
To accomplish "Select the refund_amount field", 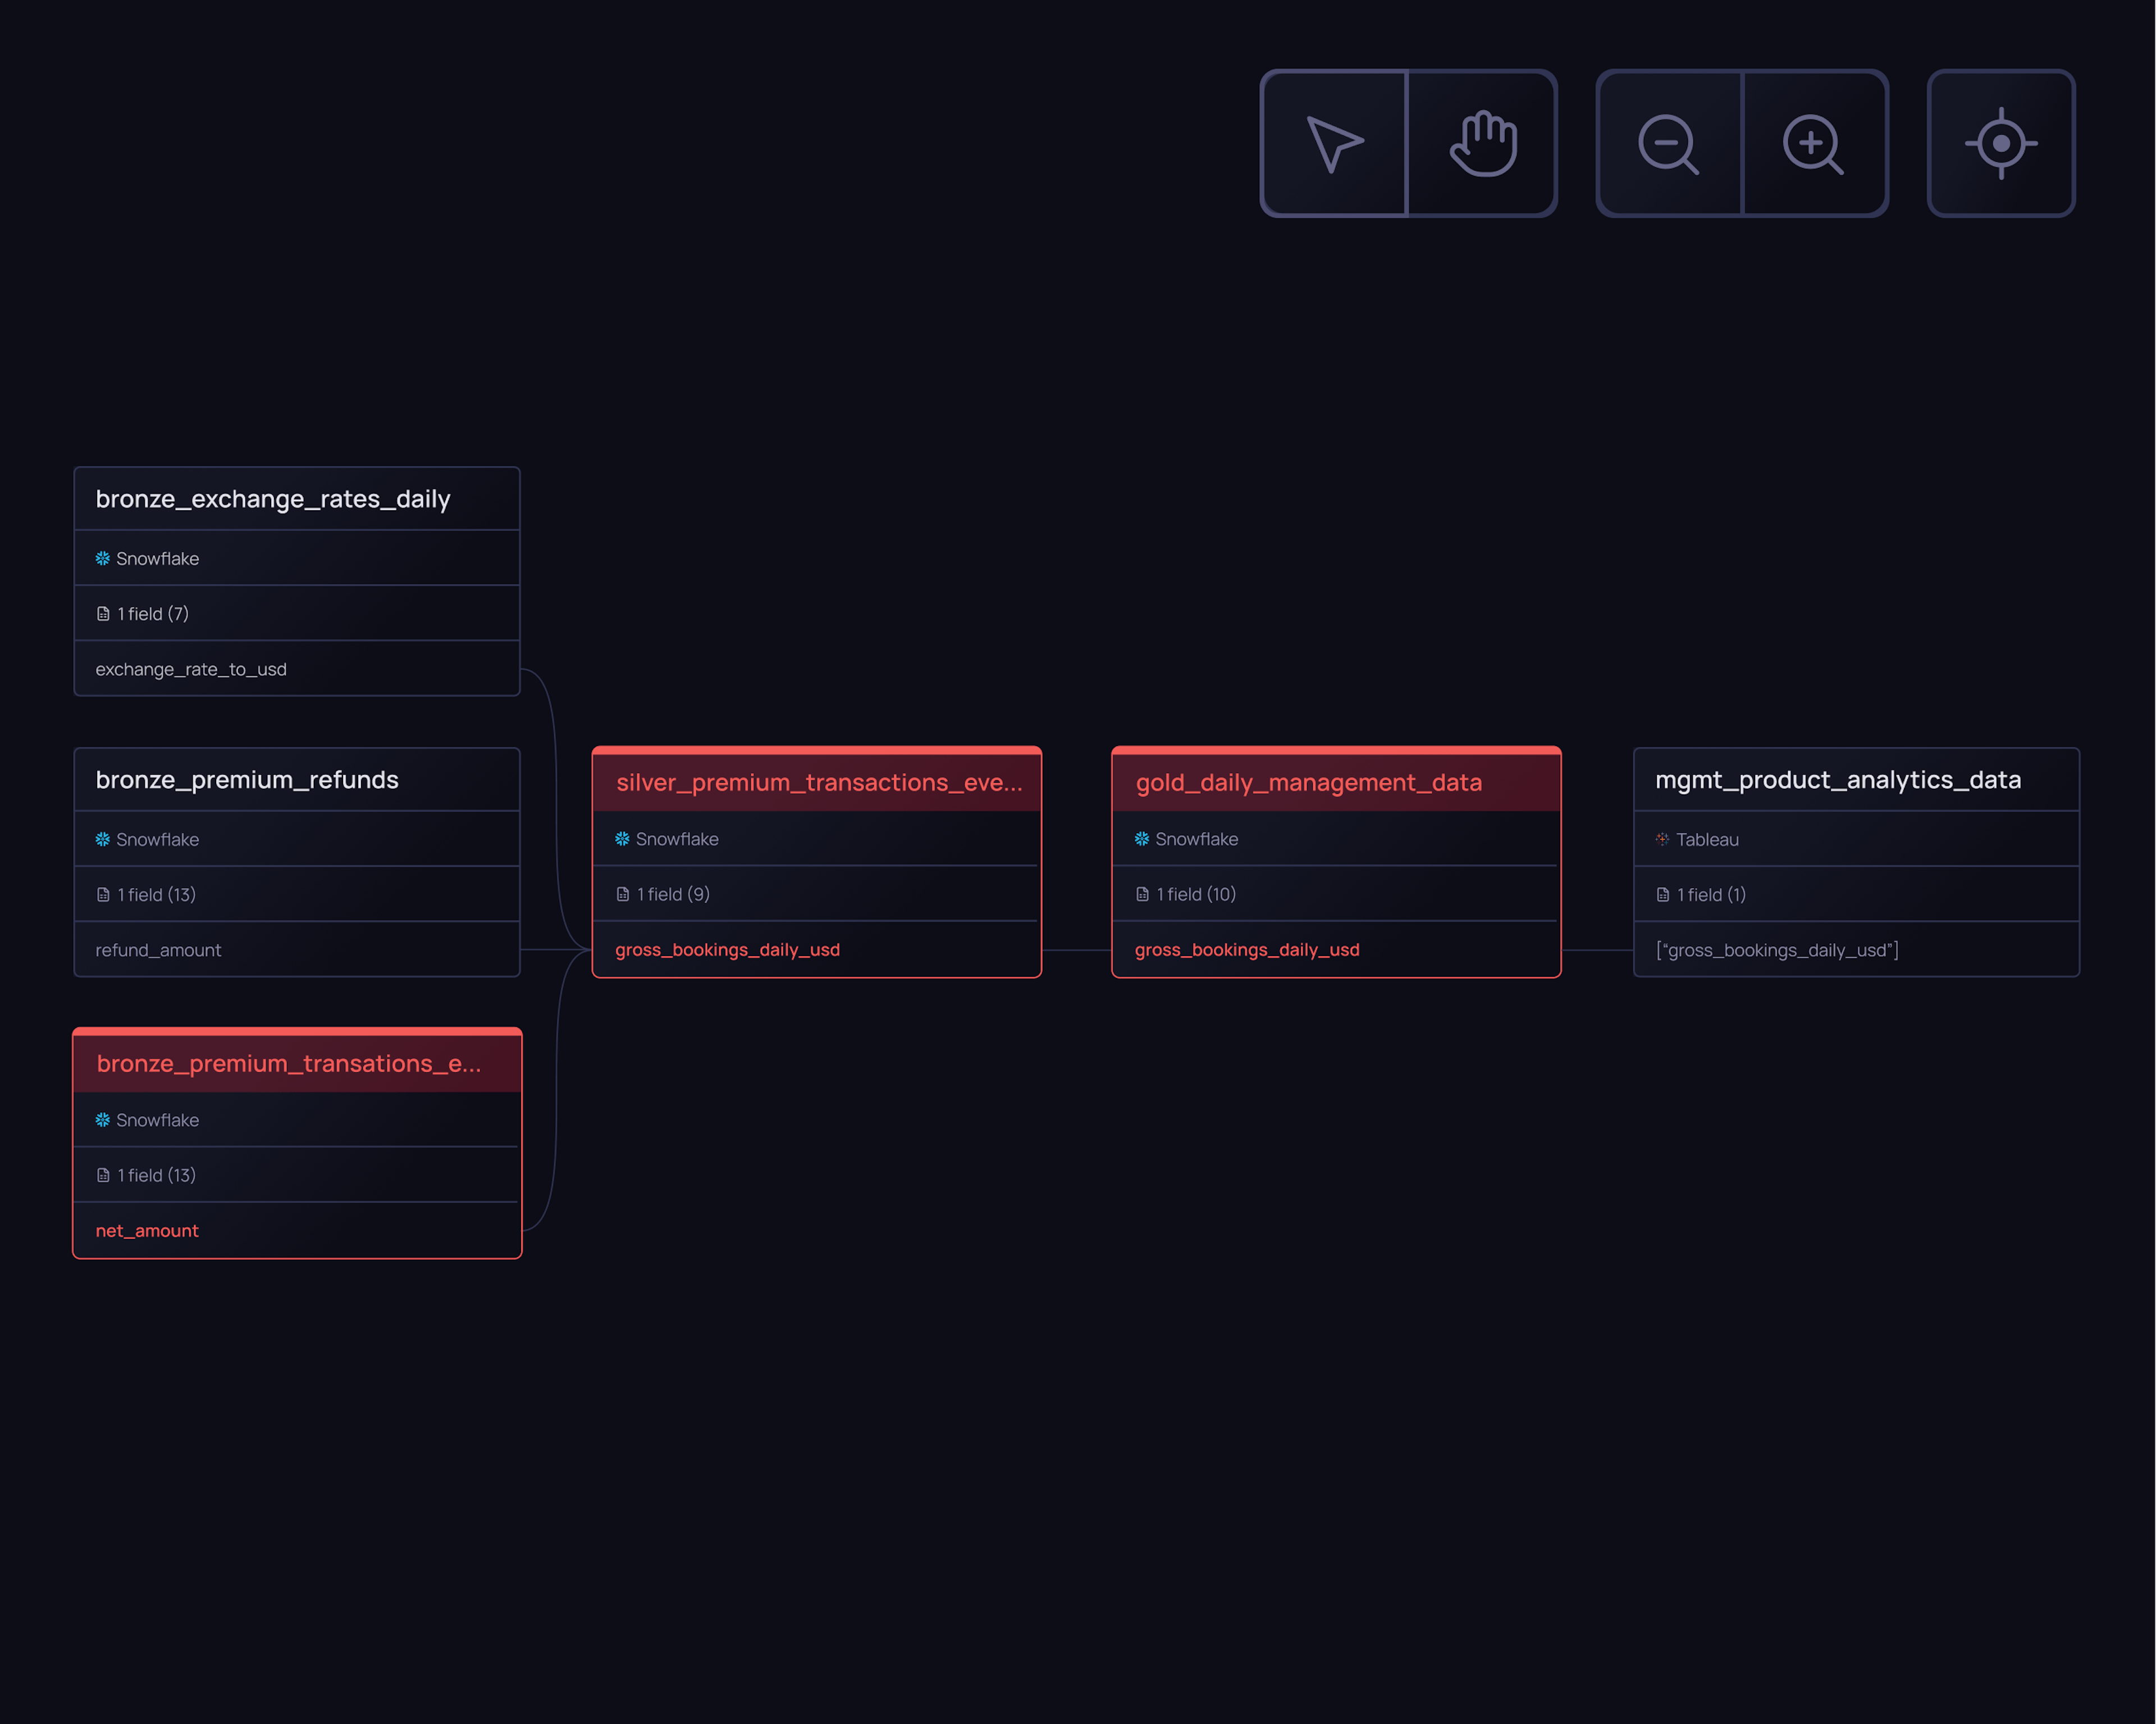I will click(158, 950).
